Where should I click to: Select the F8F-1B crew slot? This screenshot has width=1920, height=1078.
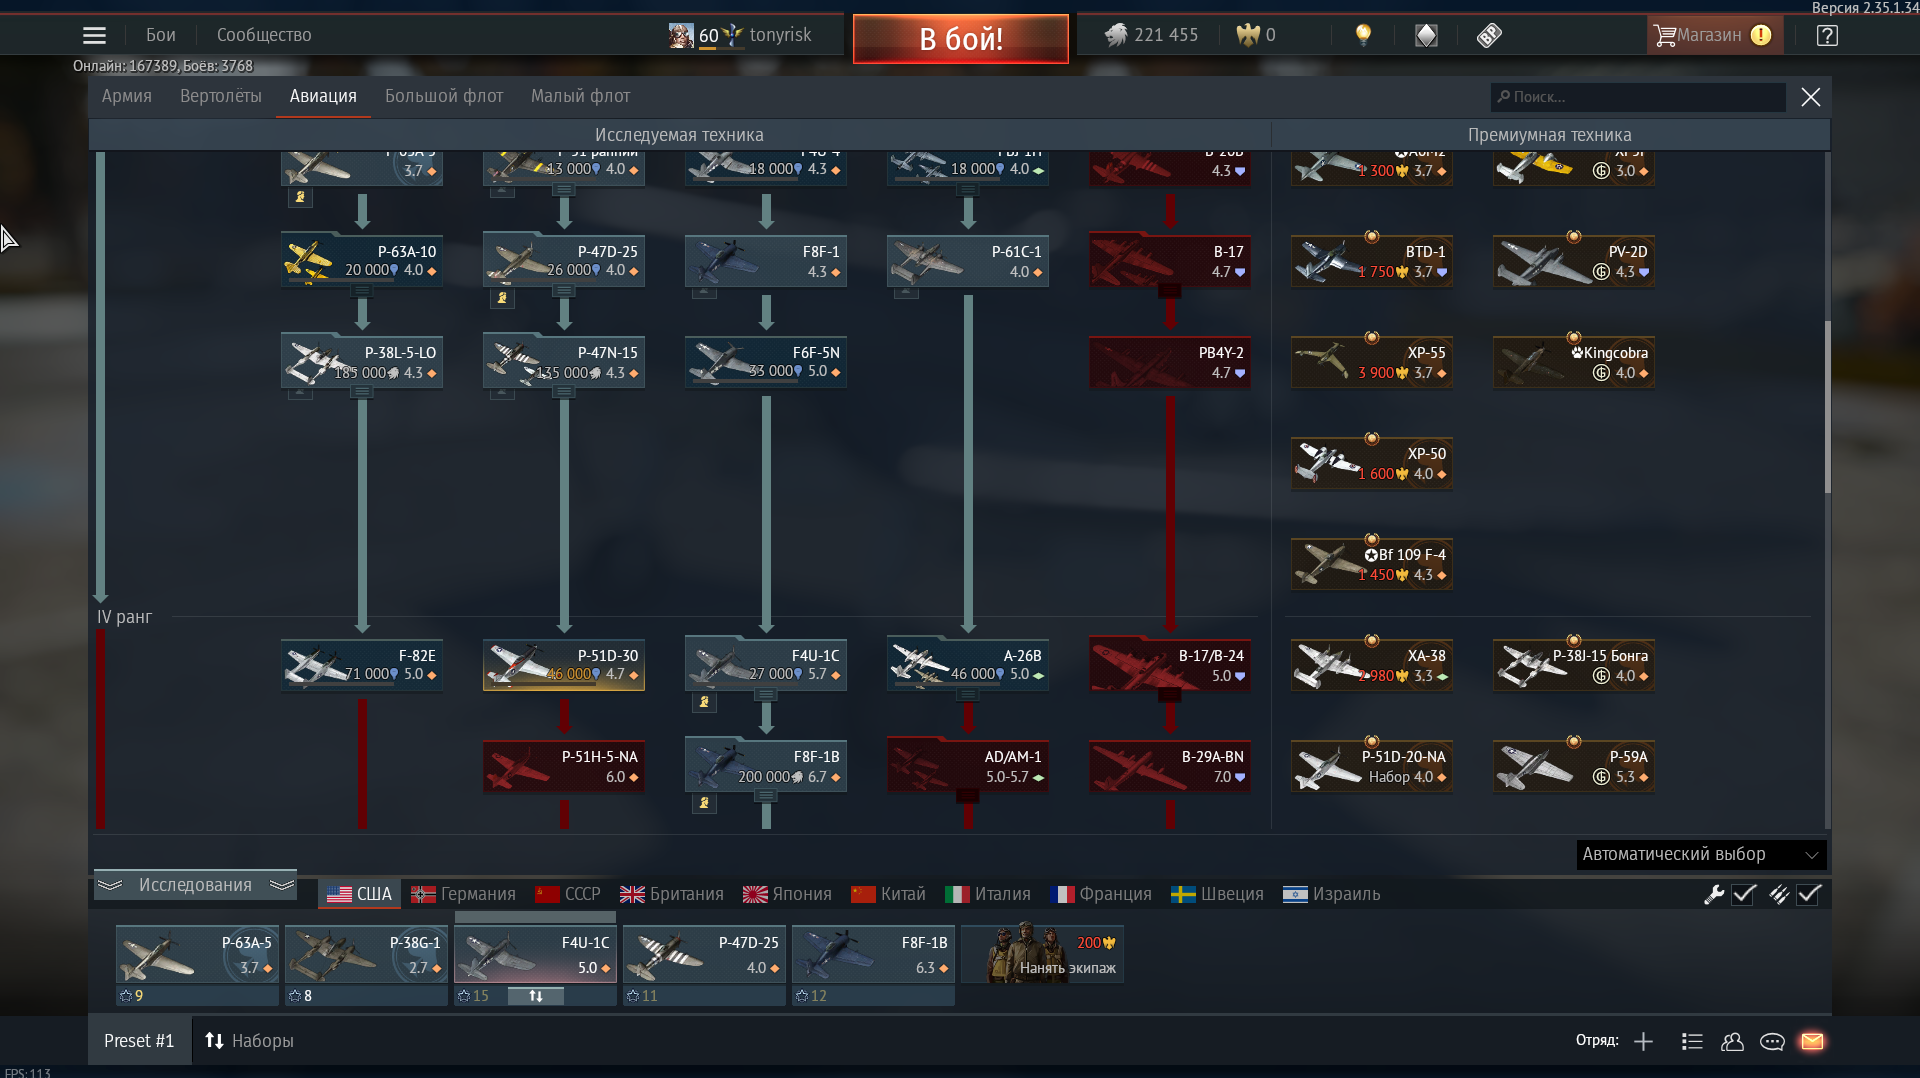point(873,955)
